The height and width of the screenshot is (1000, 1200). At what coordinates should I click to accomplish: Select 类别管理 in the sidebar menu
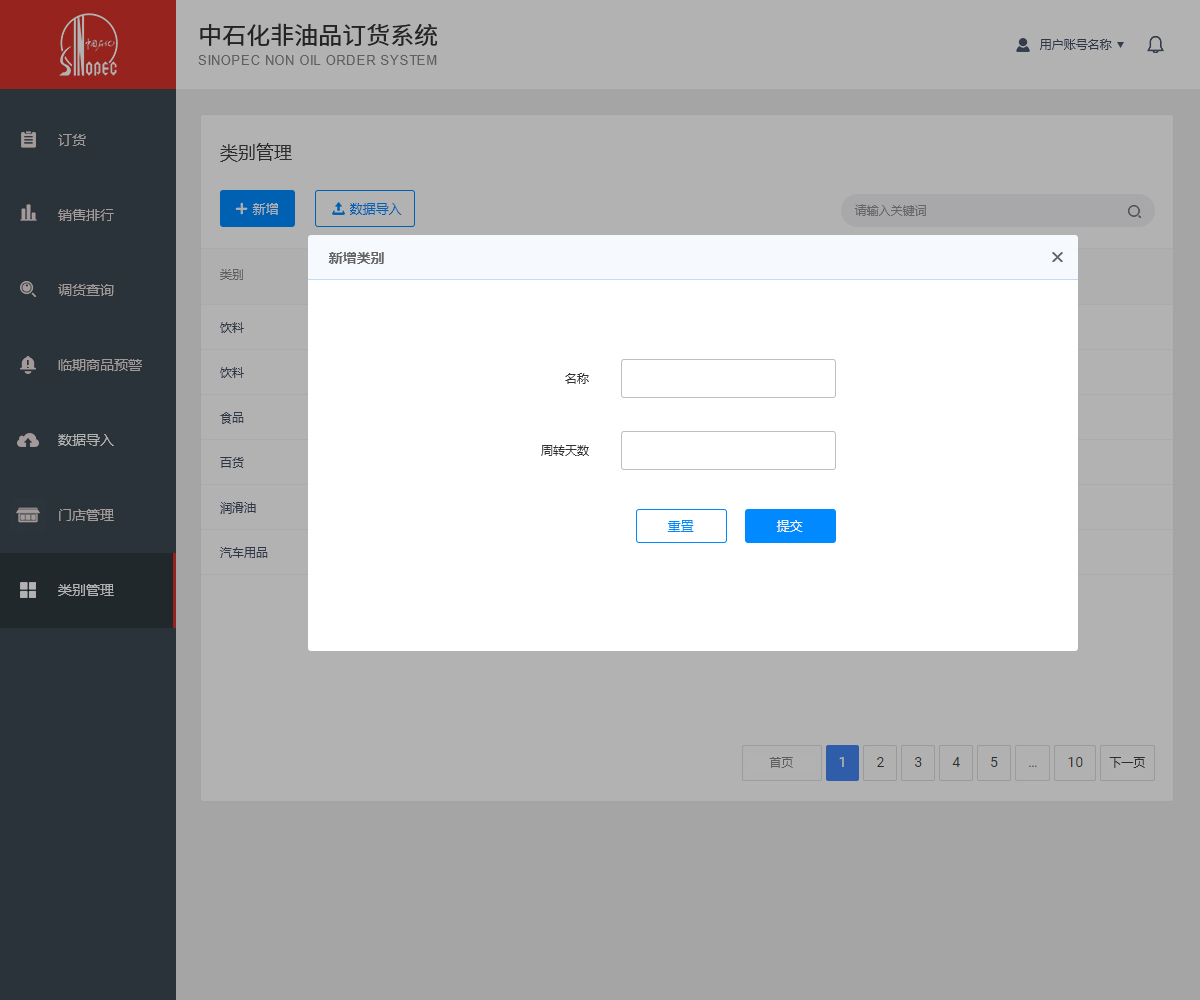pos(86,590)
